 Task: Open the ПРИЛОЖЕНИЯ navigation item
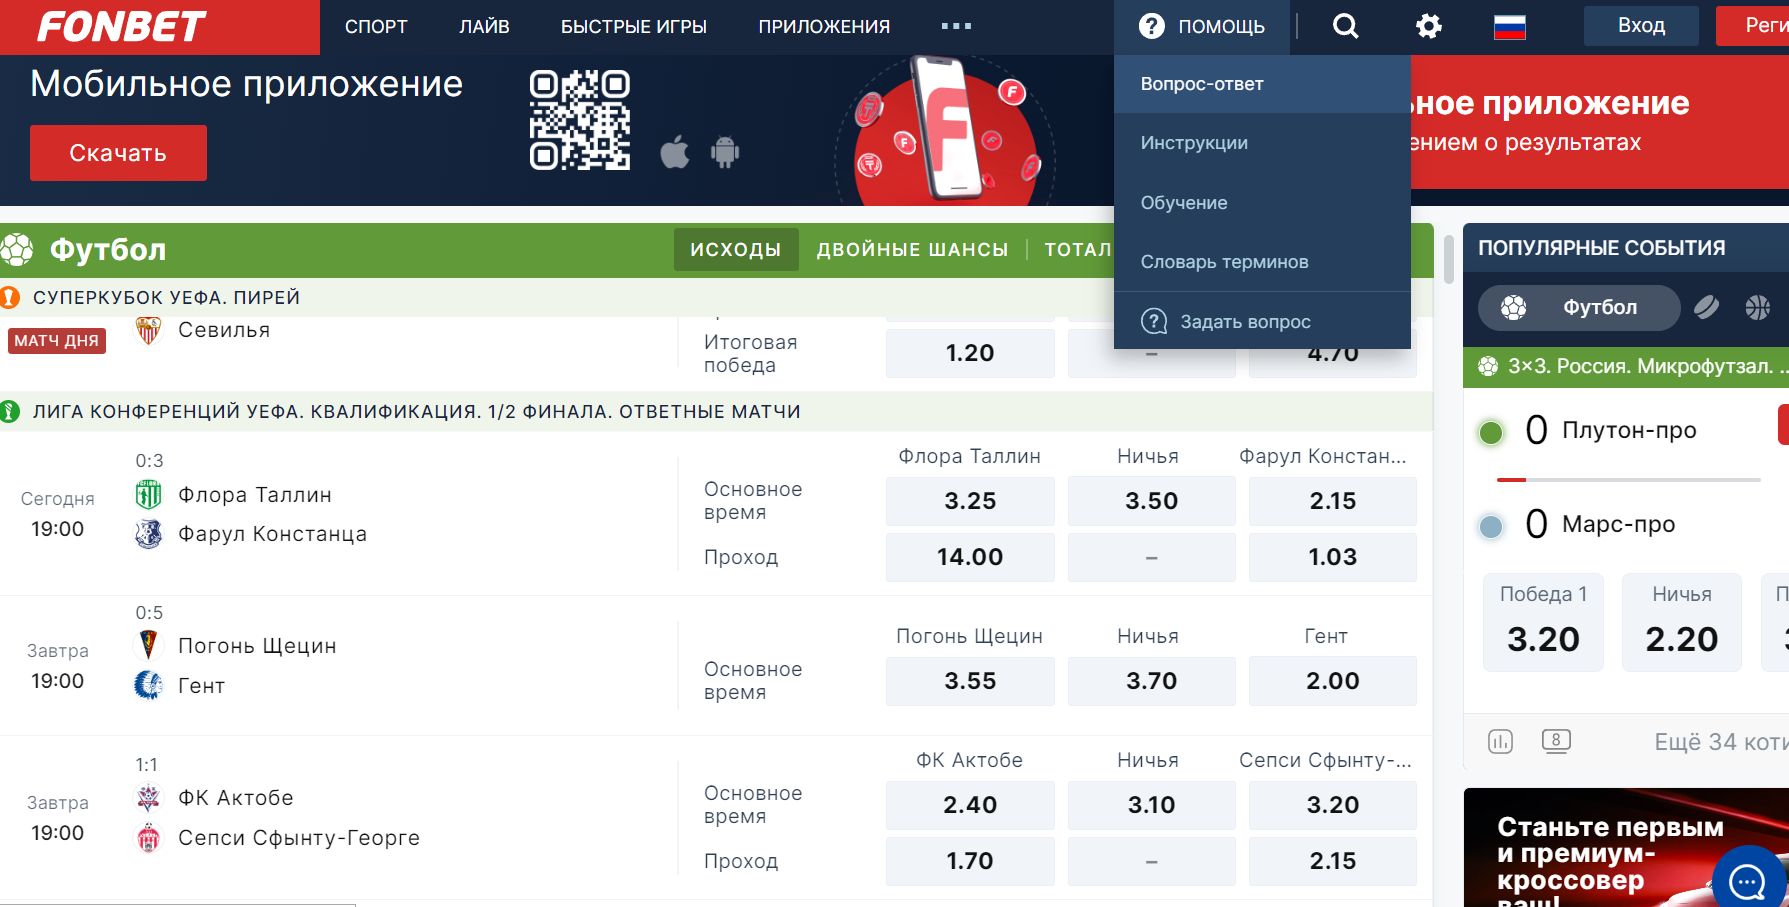click(x=824, y=27)
